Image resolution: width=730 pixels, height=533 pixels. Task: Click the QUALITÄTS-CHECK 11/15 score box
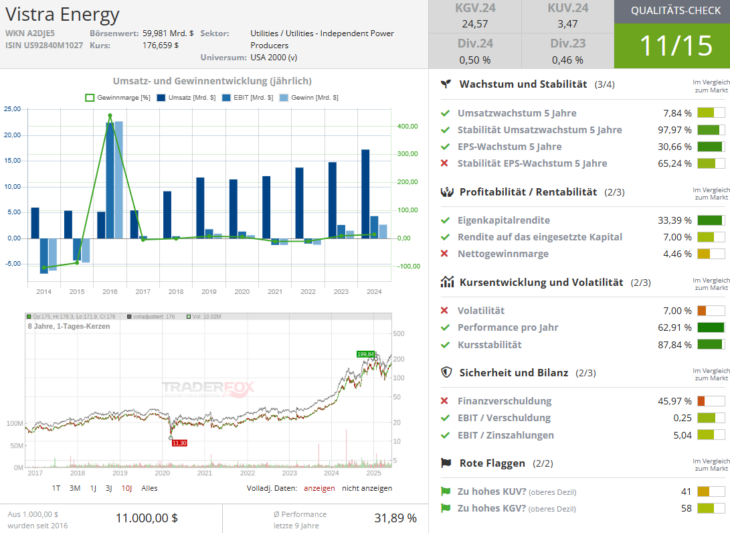(672, 34)
